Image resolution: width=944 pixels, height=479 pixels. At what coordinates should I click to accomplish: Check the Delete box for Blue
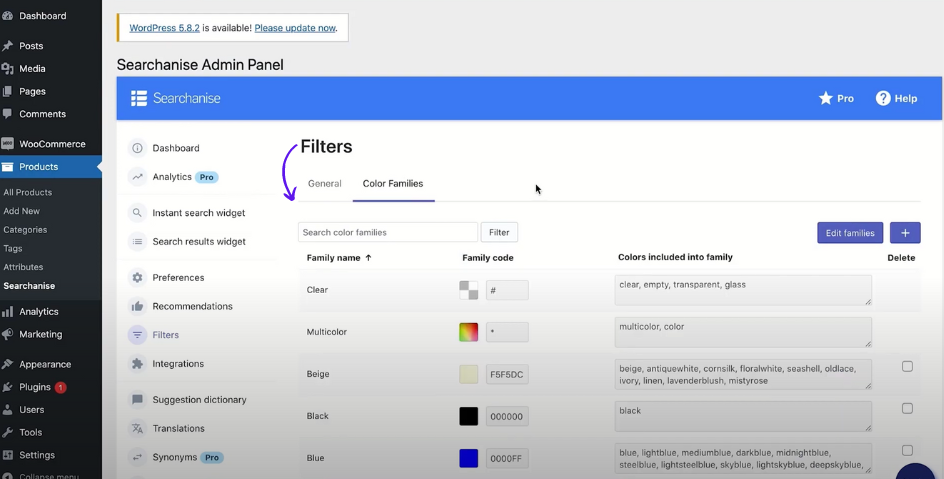(x=907, y=451)
